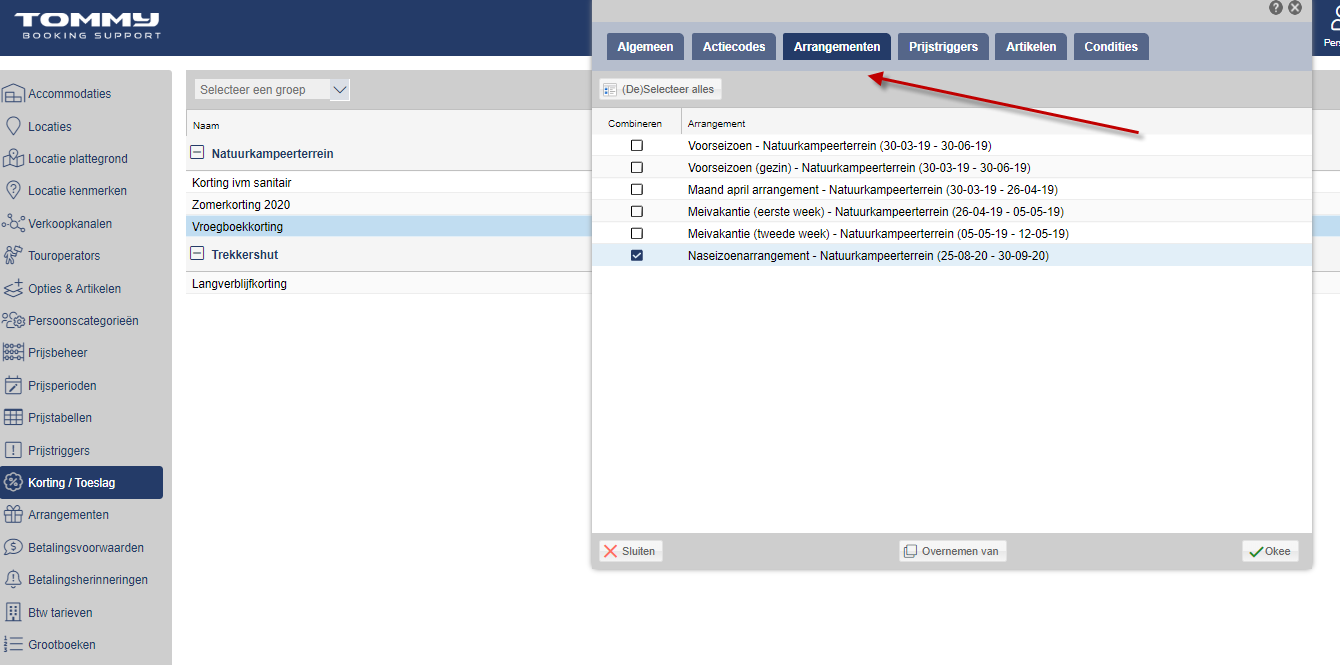This screenshot has height=665, width=1340.
Task: Click the Sluiten button
Action: click(630, 551)
